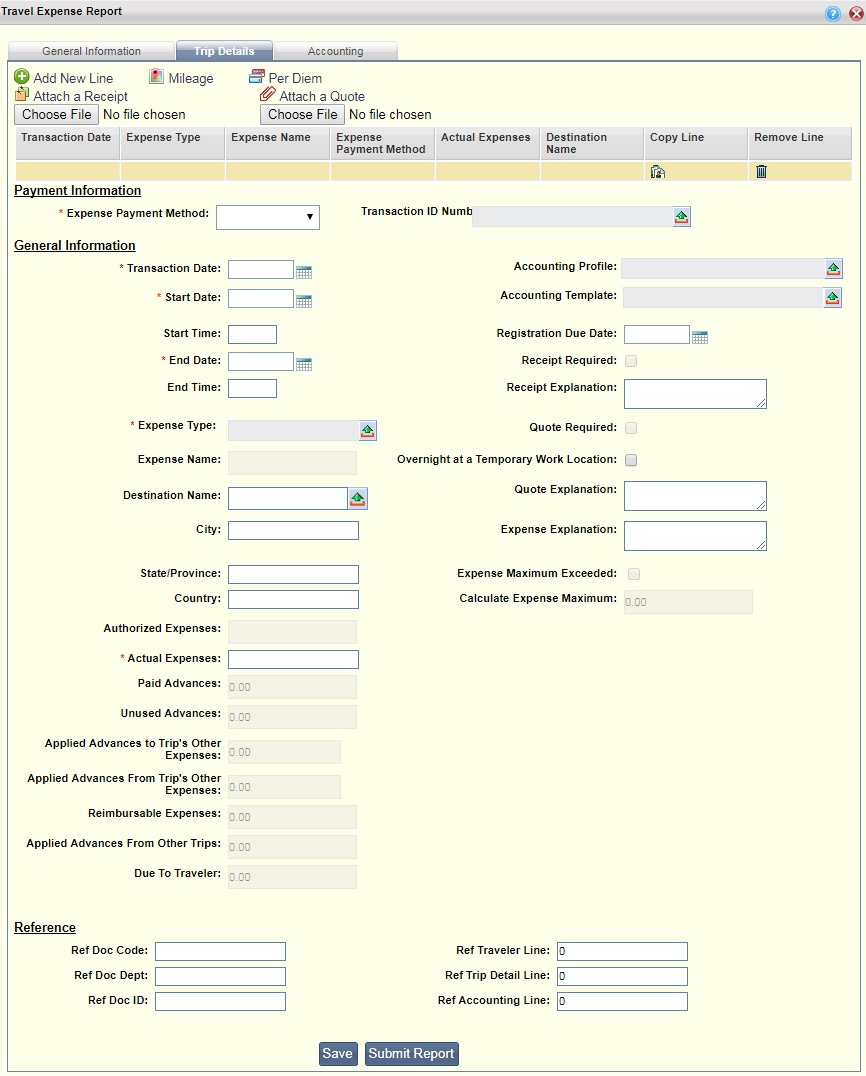The image size is (866, 1076).
Task: Click the Start Time input field
Action: (253, 334)
